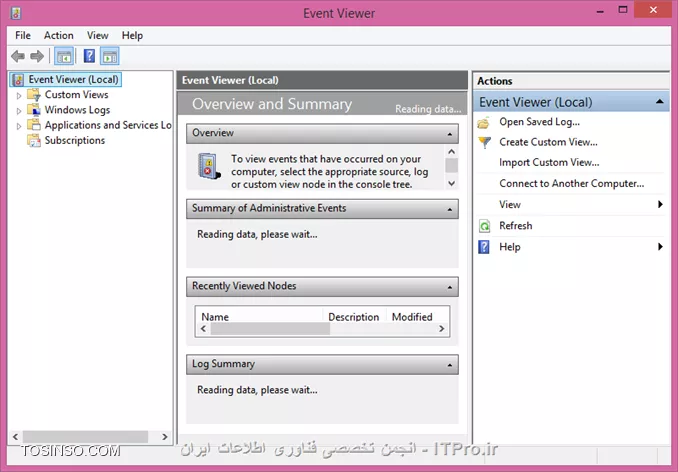Click the Back arrow toolbar icon
The width and height of the screenshot is (678, 472).
tap(18, 56)
